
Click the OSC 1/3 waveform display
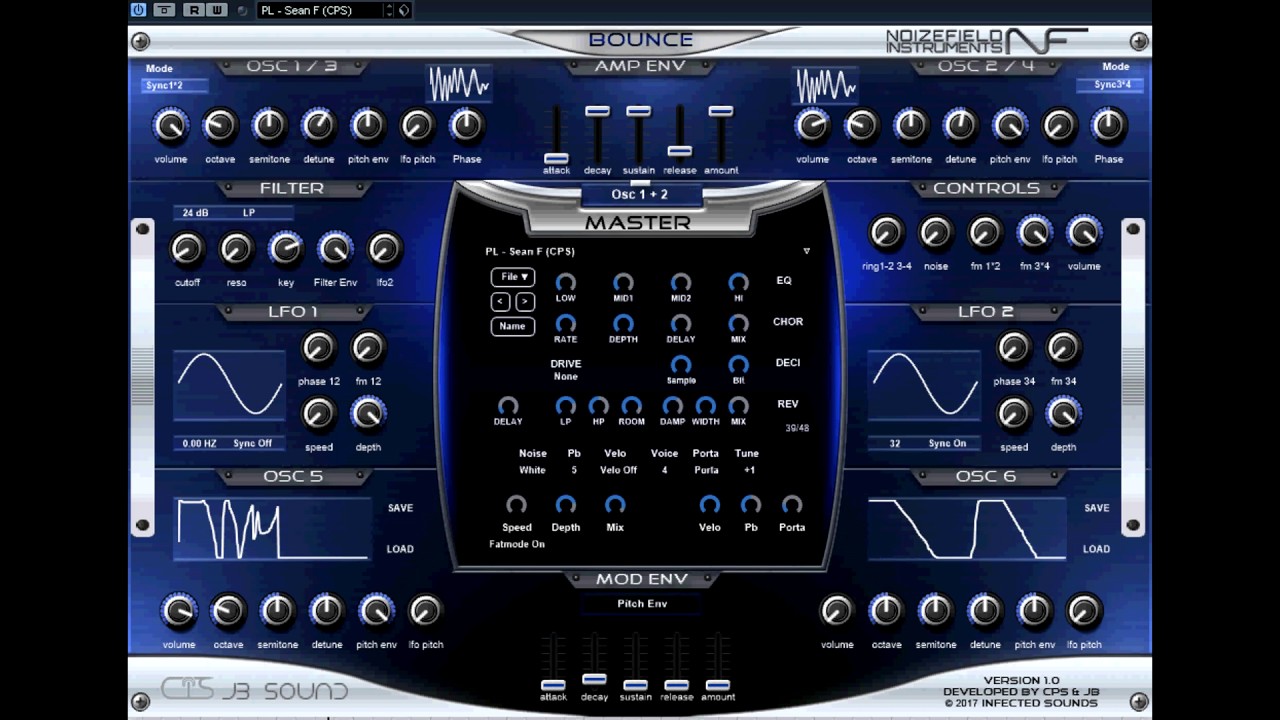point(459,85)
